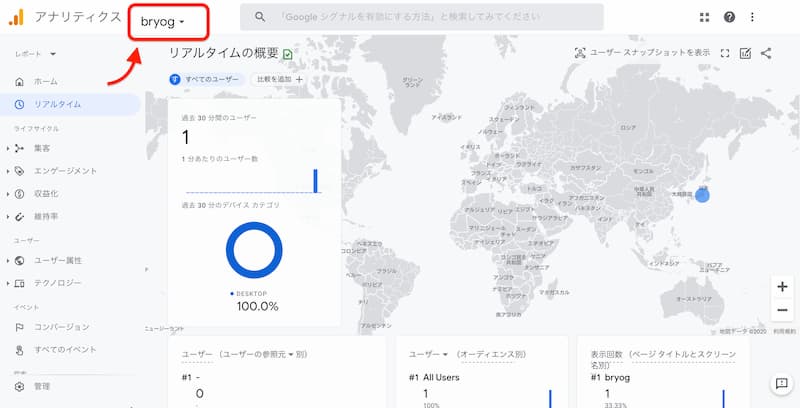800x408 pixels.
Task: Click the 管理 gear icon
Action: [x=19, y=387]
